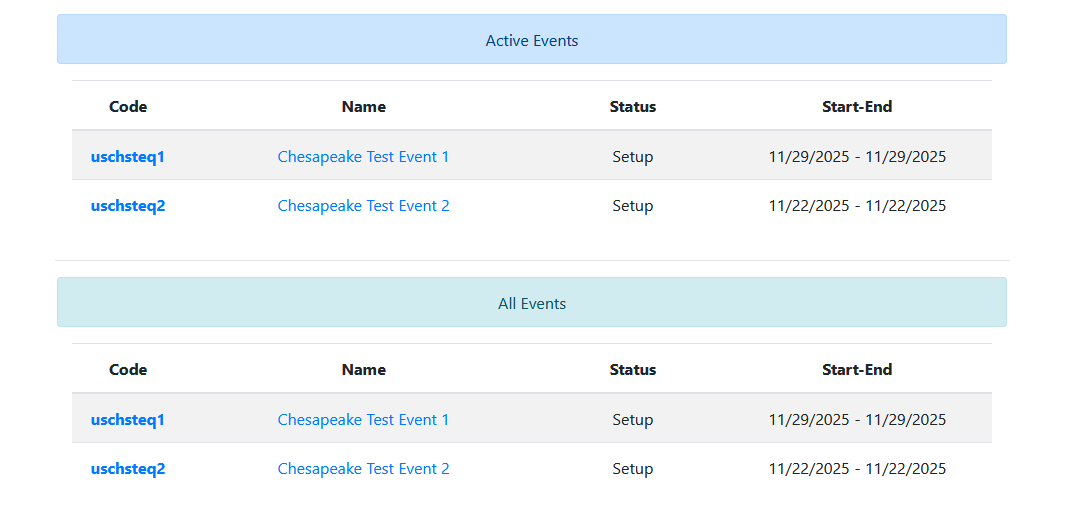Open Chesapeake Test Event 1 in Active Events
The width and height of the screenshot is (1066, 520).
point(363,157)
